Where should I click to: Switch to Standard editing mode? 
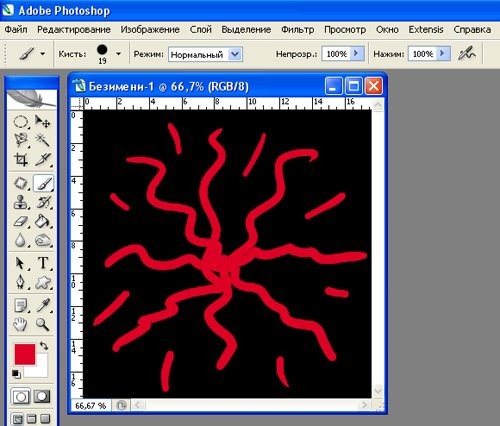(21, 396)
